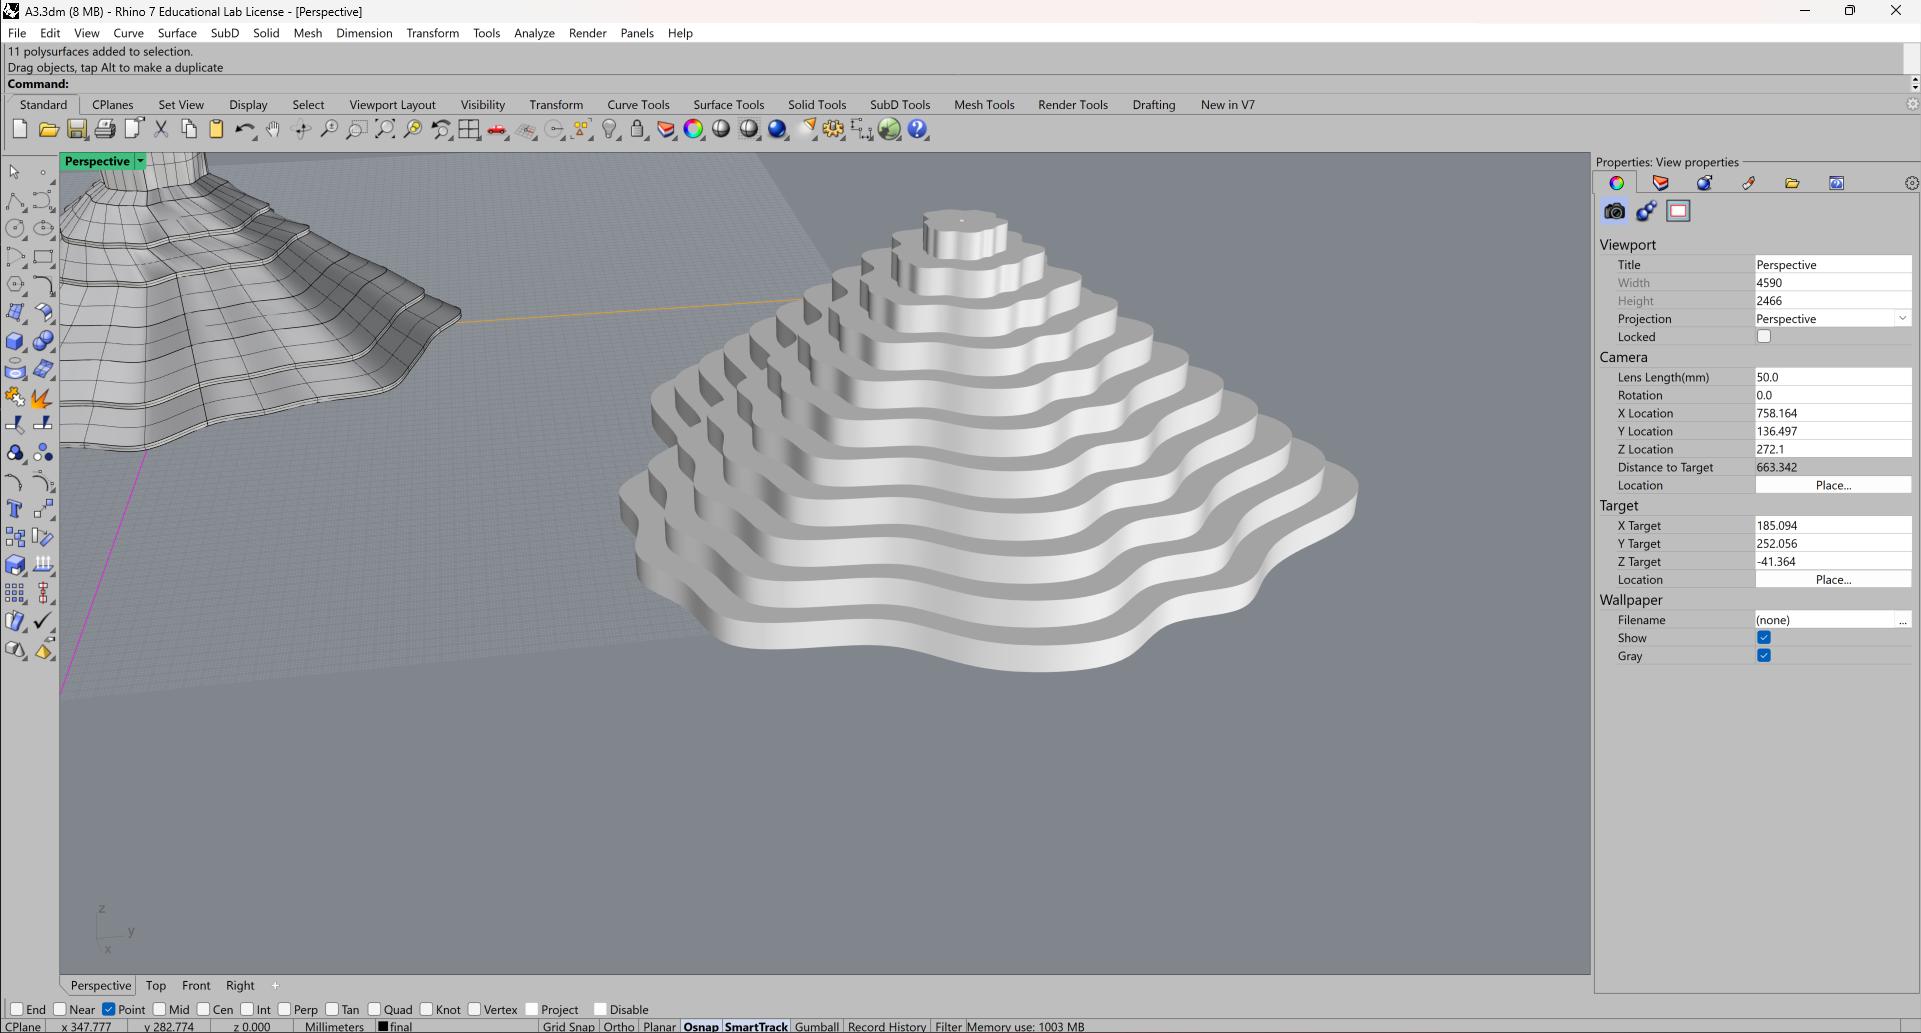
Task: Click the Paste clipboard icon
Action: click(x=216, y=129)
